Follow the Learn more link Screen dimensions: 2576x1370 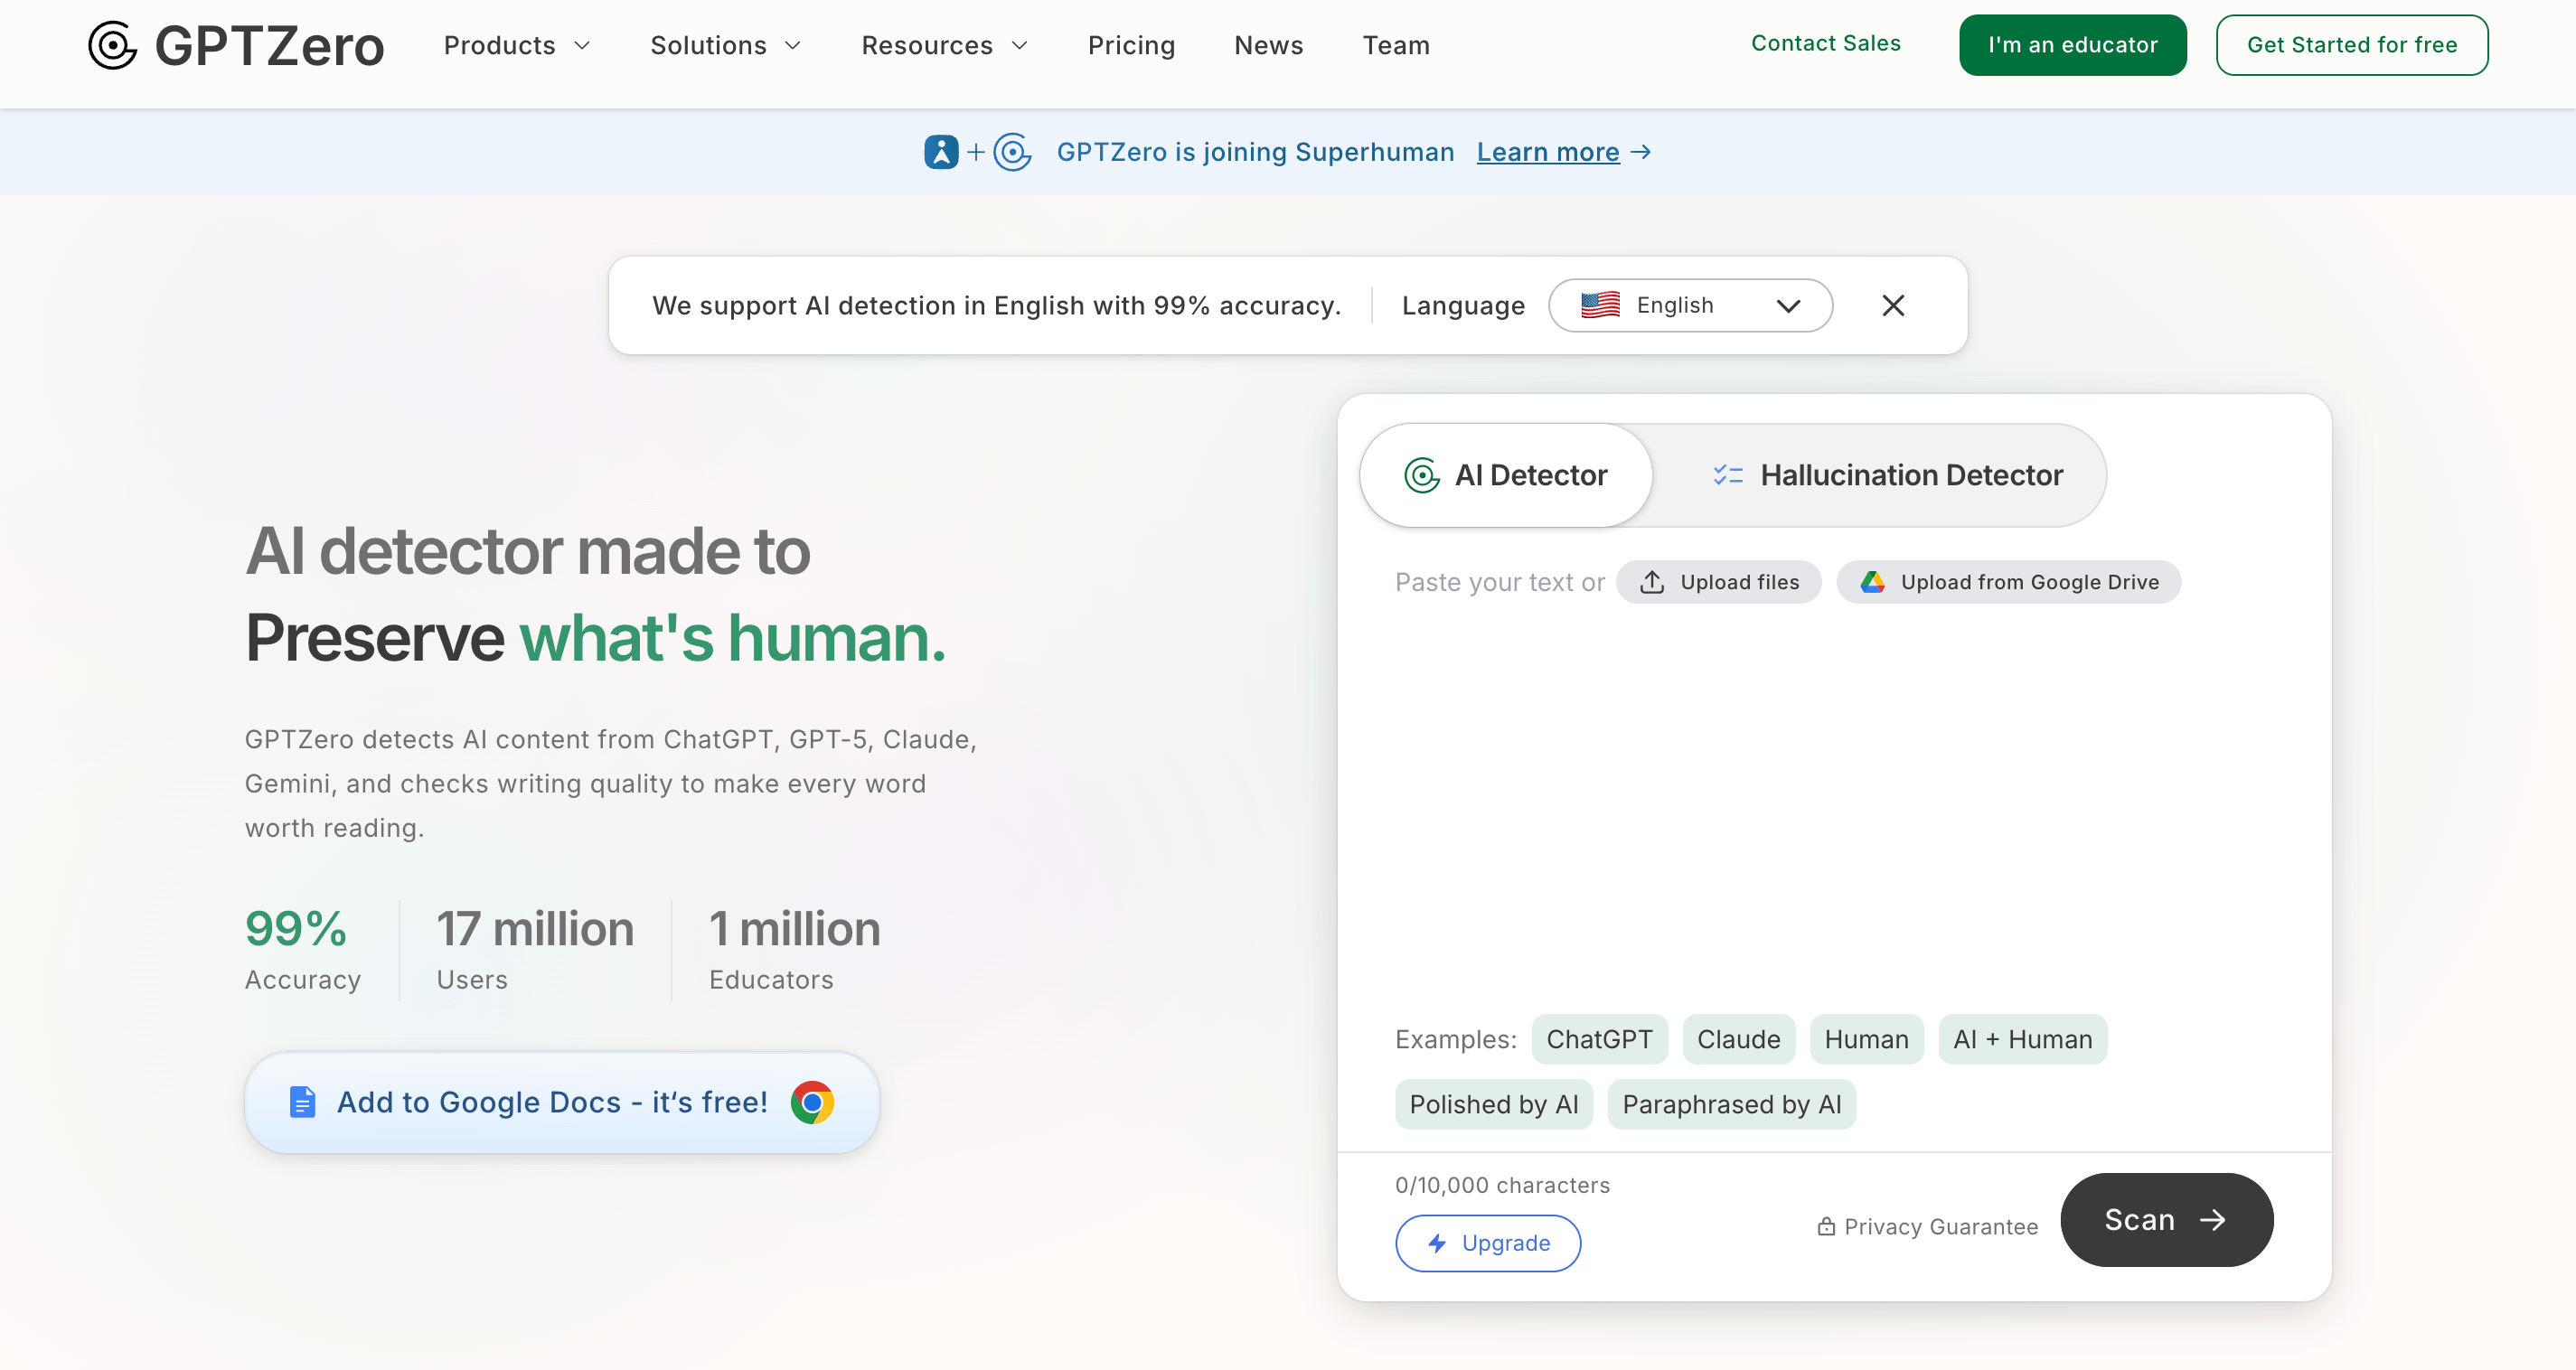pyautogui.click(x=1548, y=152)
